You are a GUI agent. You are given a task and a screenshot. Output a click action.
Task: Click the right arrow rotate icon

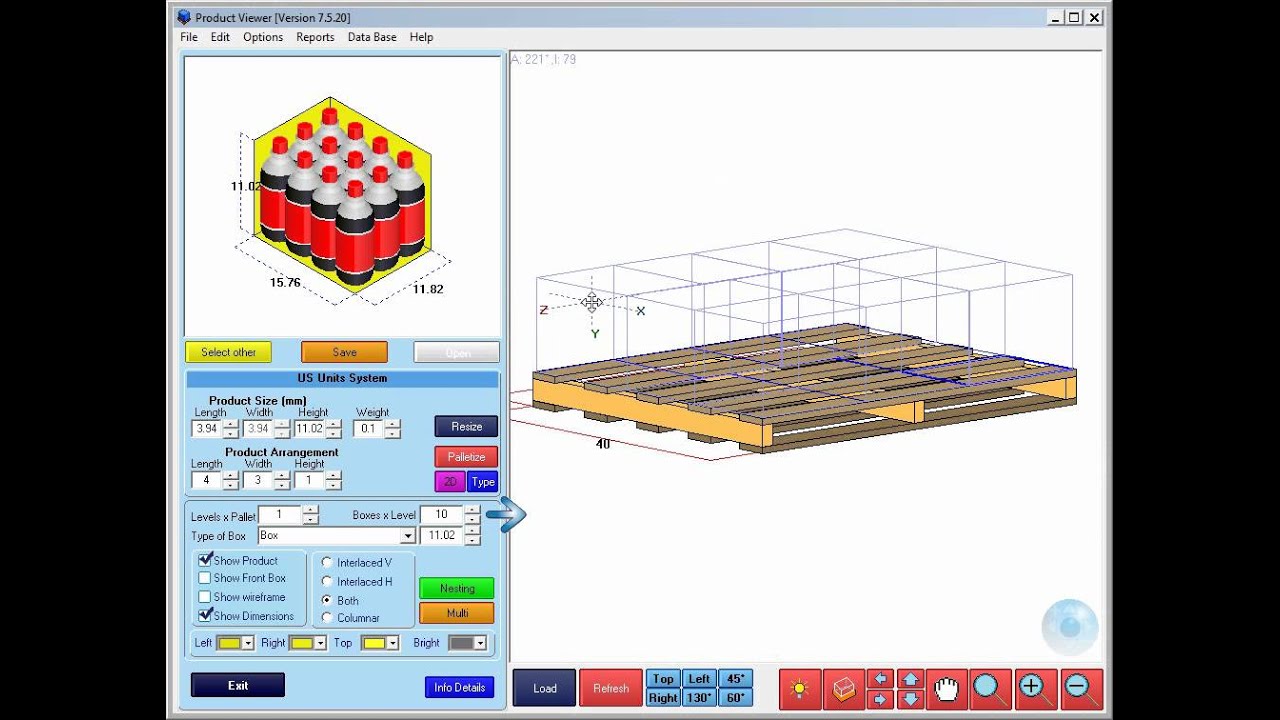(x=880, y=698)
